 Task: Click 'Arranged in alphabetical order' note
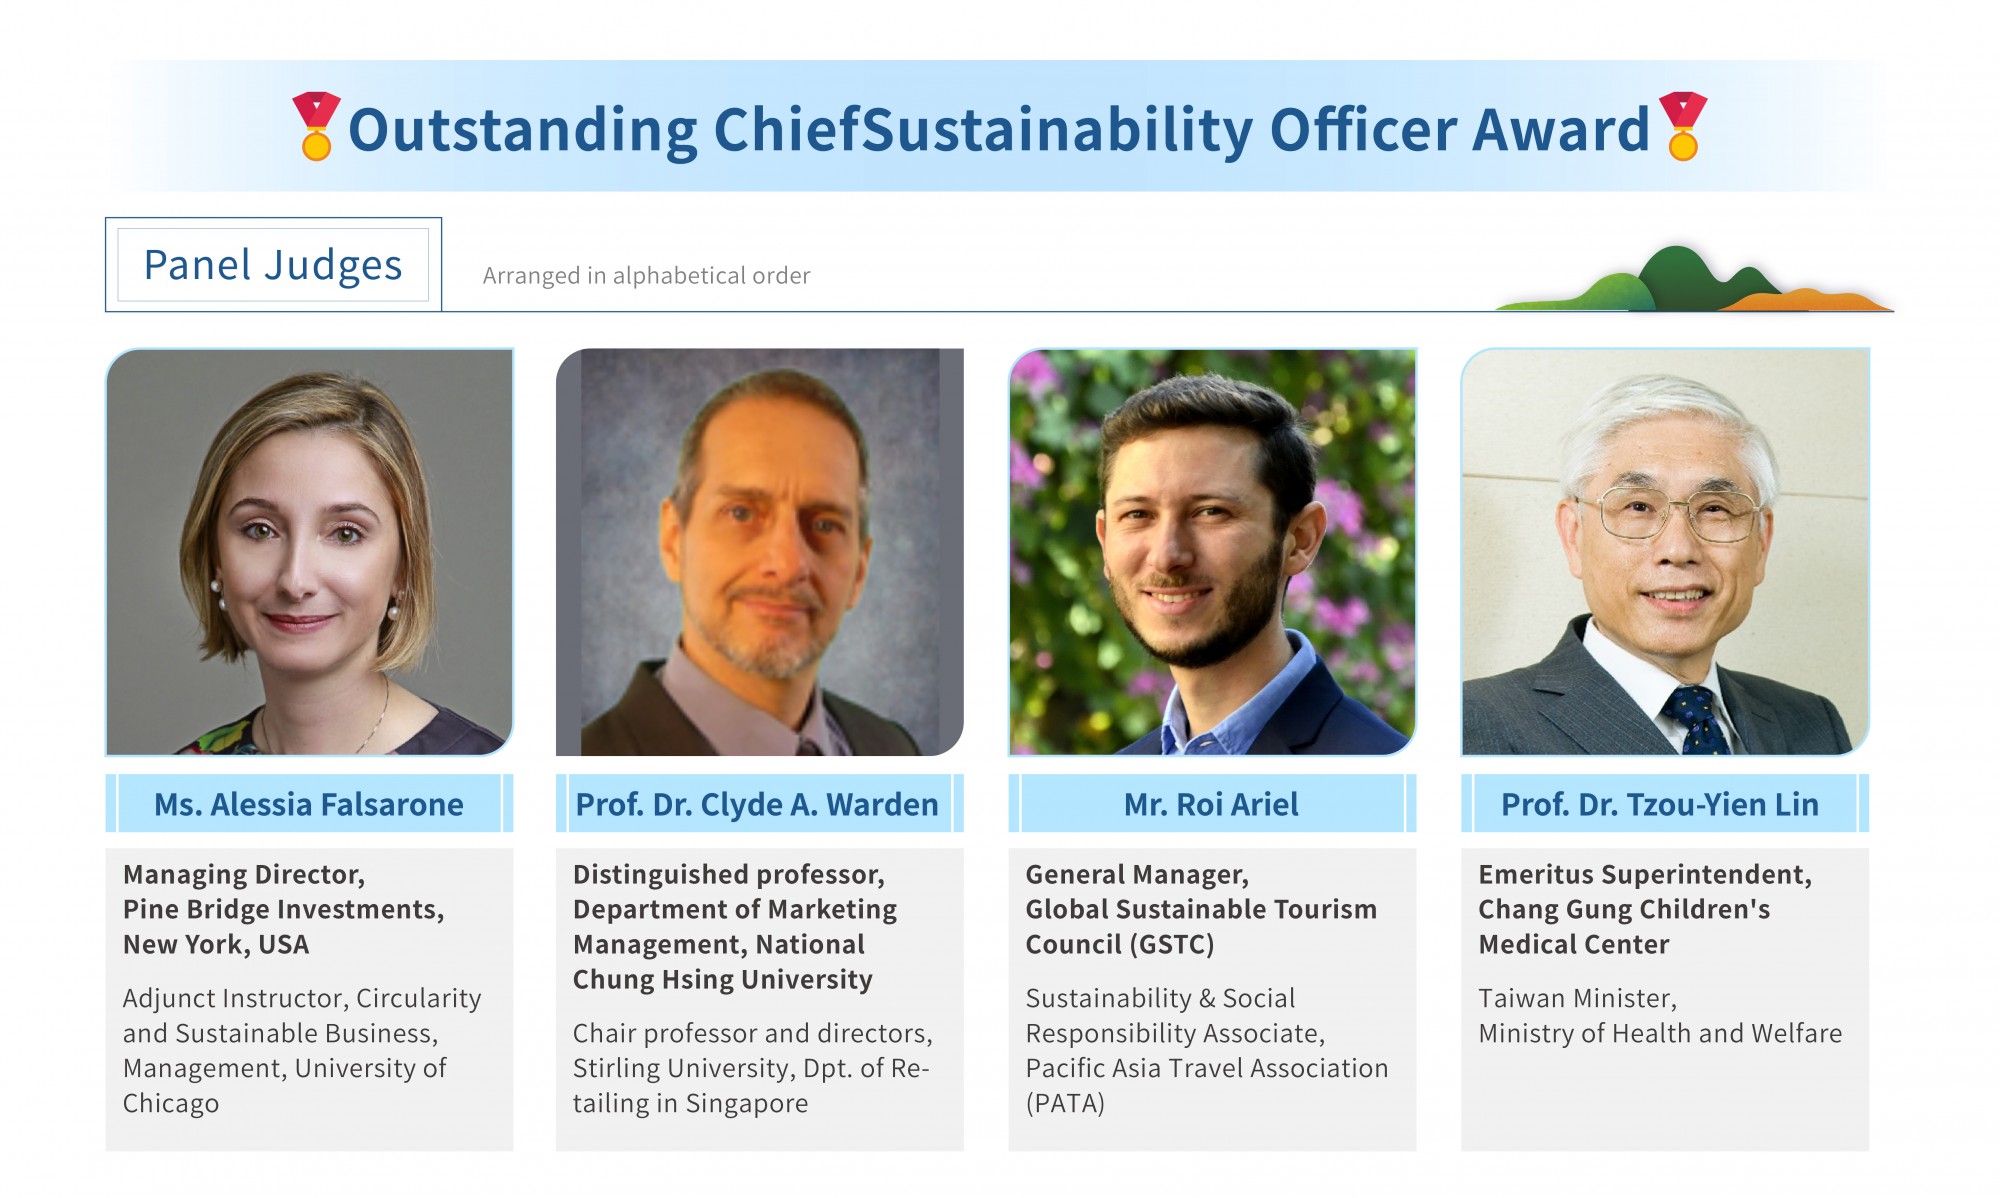(646, 276)
